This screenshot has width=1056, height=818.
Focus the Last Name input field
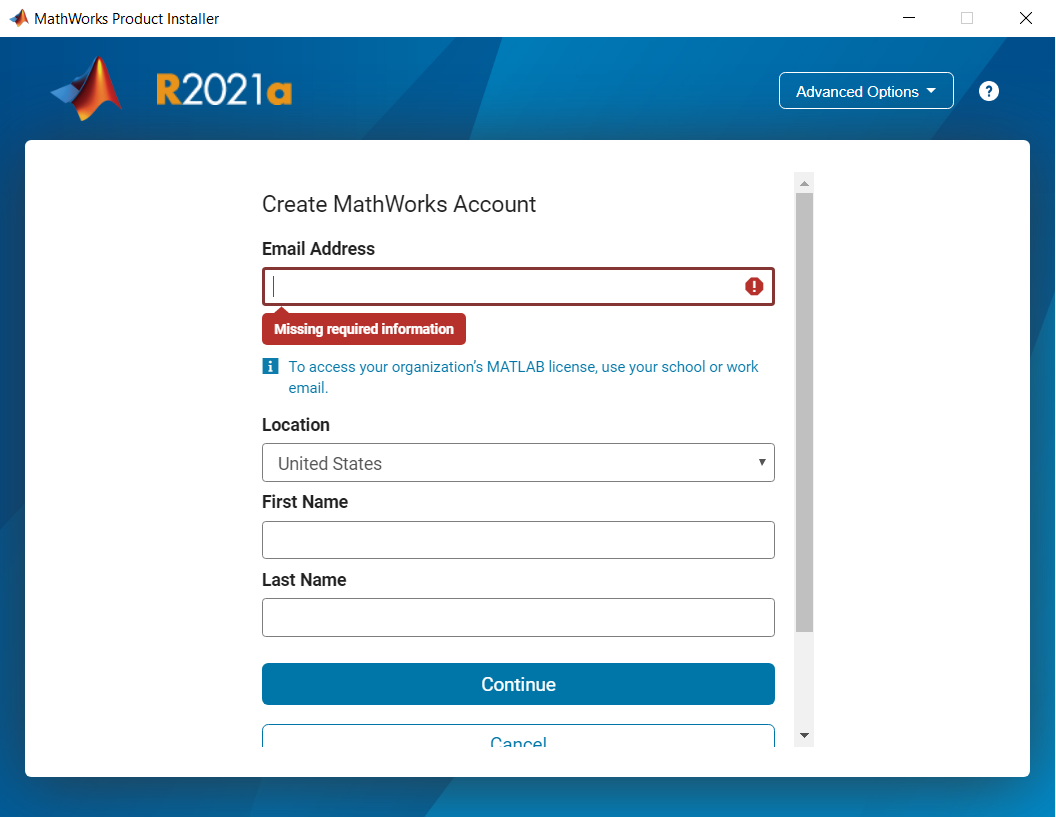pyautogui.click(x=518, y=617)
